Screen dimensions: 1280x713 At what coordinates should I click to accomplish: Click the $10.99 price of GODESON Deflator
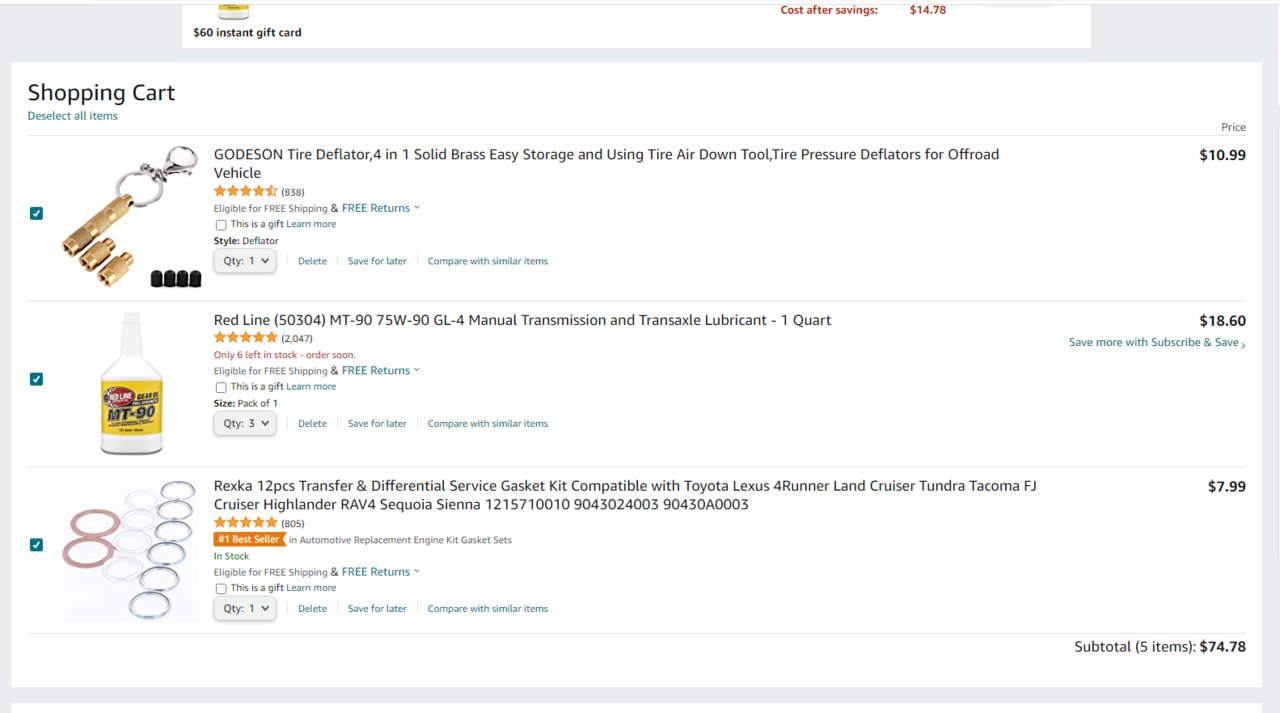(1222, 155)
